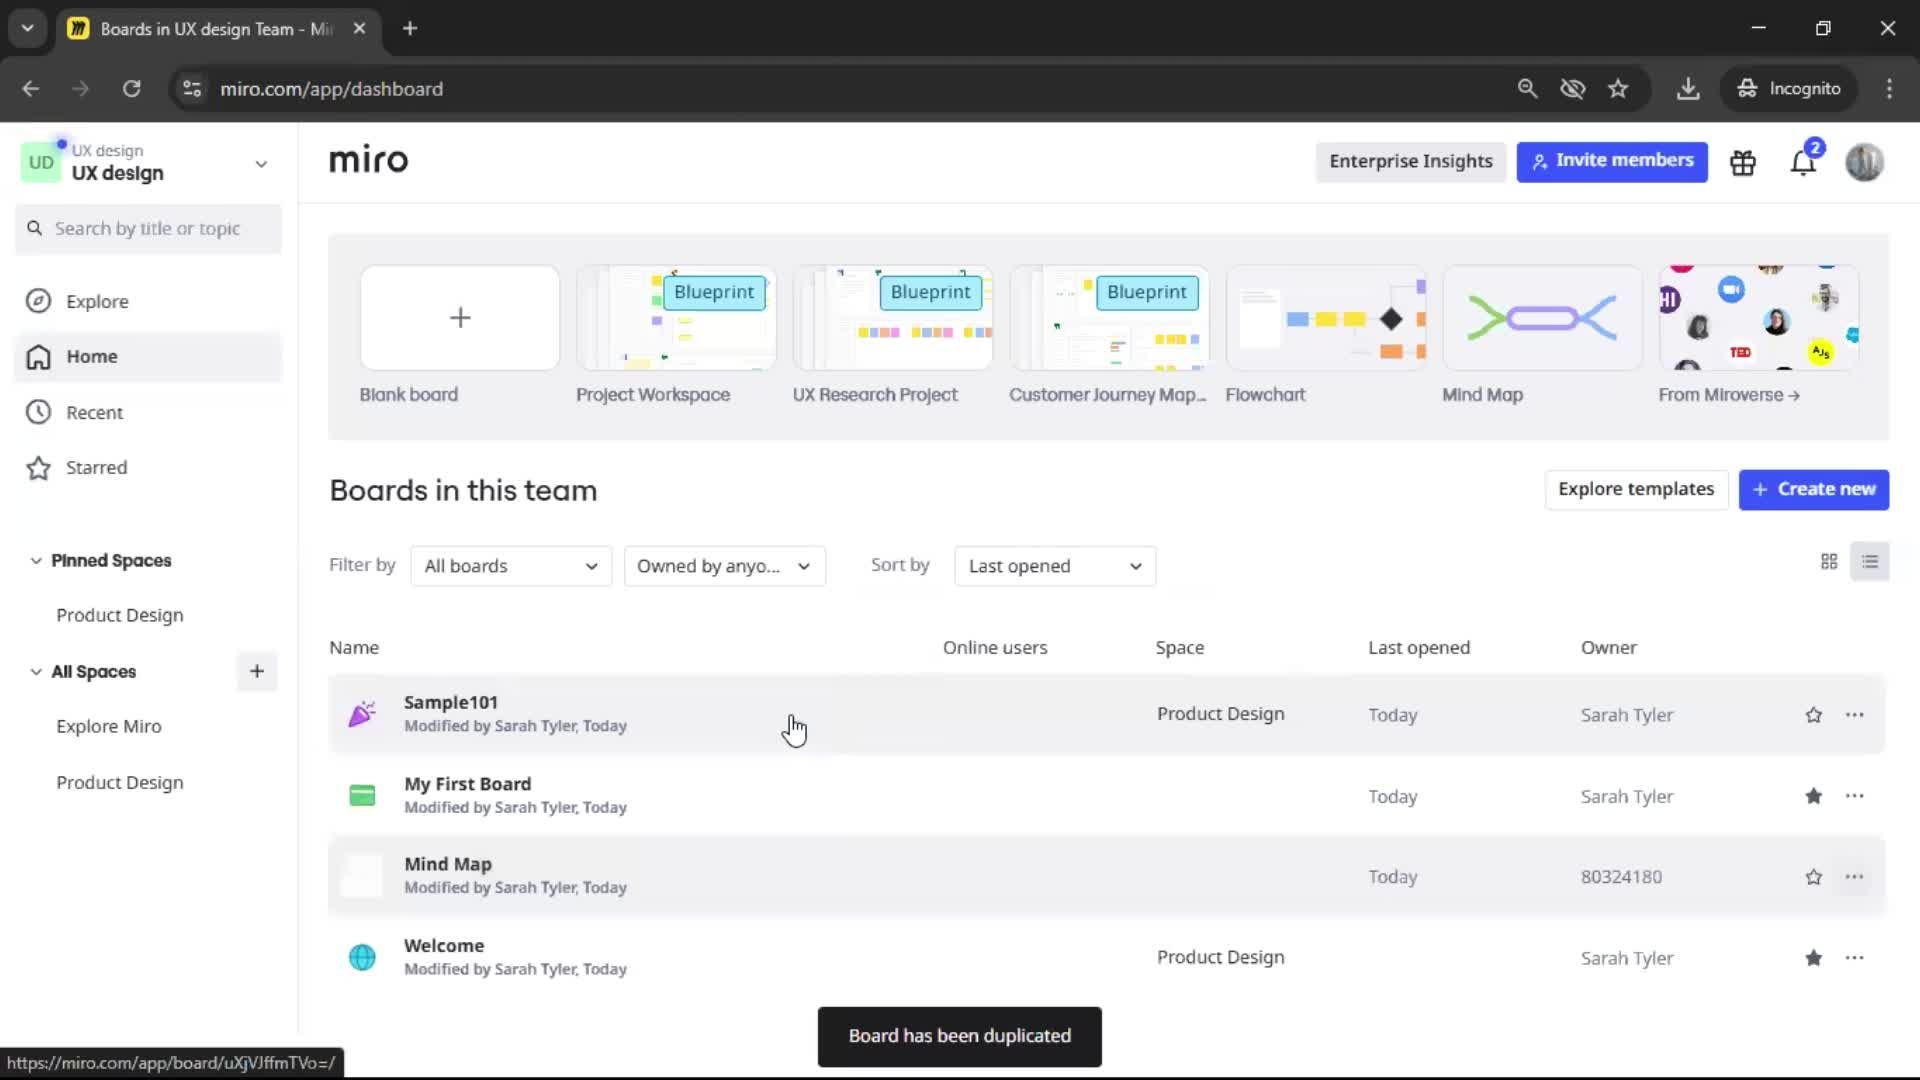Select the Flowchart template
1920x1080 pixels.
(1326, 318)
